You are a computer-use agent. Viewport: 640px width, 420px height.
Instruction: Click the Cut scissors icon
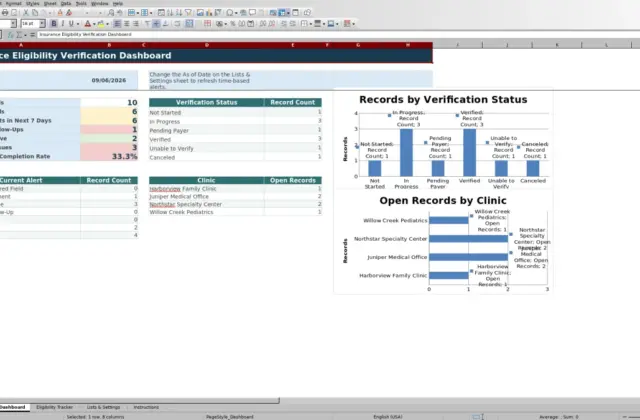coord(26,13)
